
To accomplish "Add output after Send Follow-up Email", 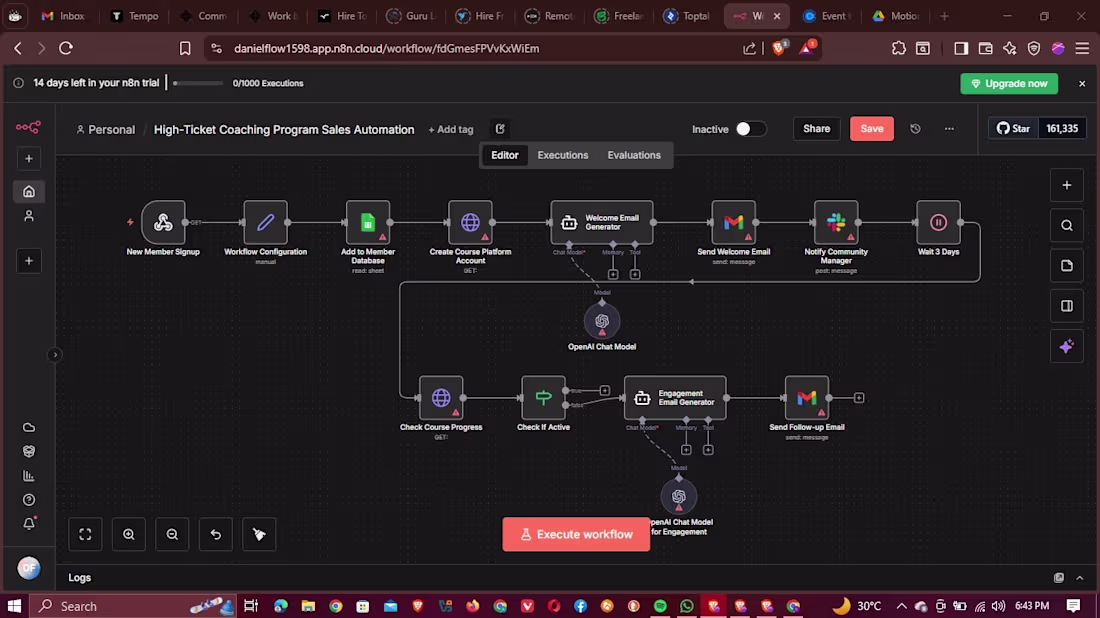I will [859, 398].
